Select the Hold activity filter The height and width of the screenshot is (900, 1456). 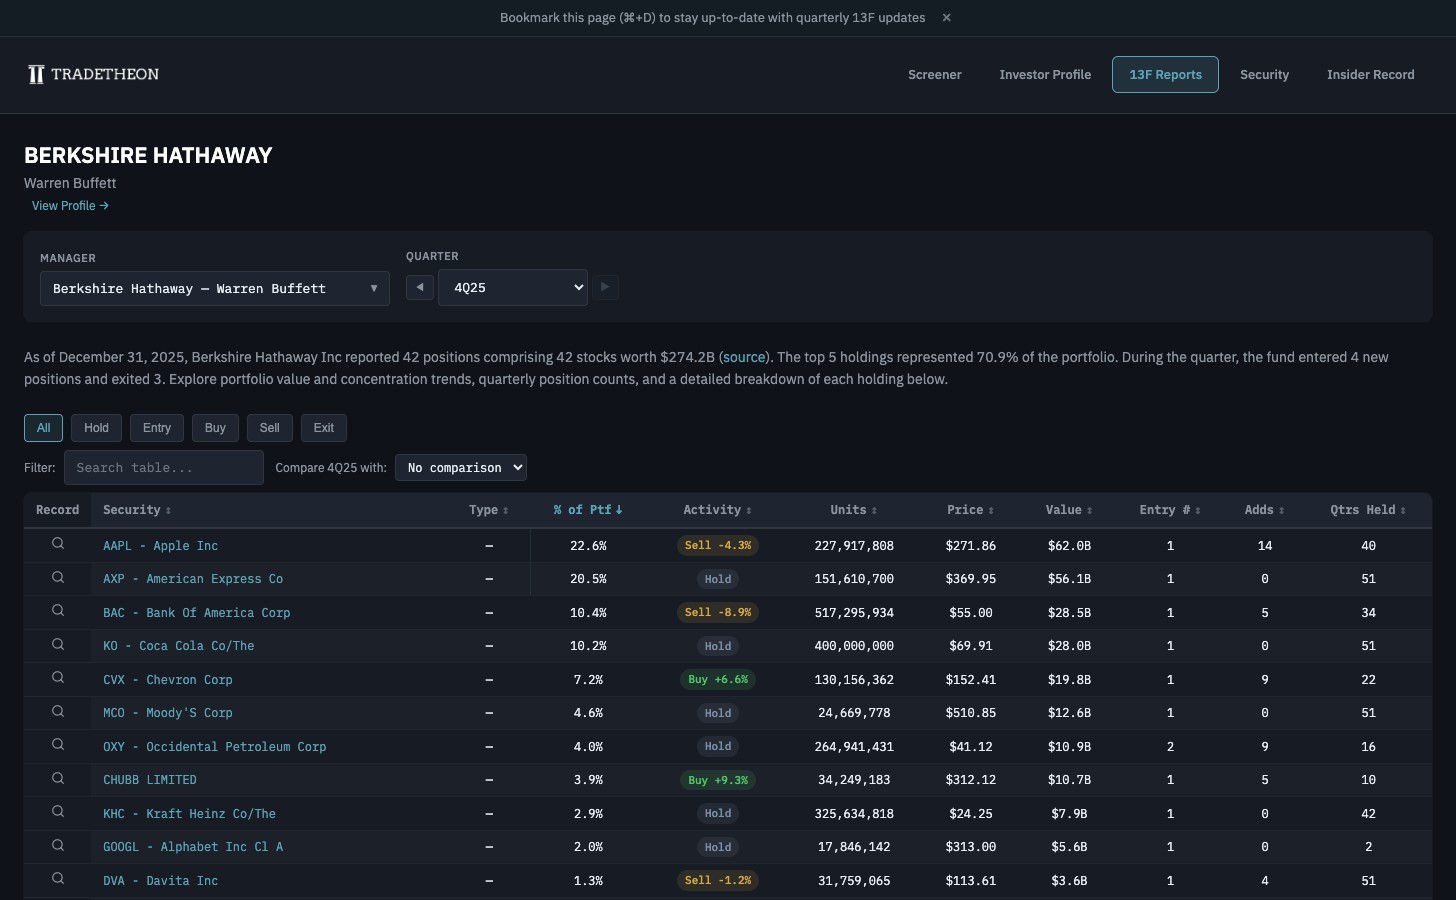coord(96,428)
